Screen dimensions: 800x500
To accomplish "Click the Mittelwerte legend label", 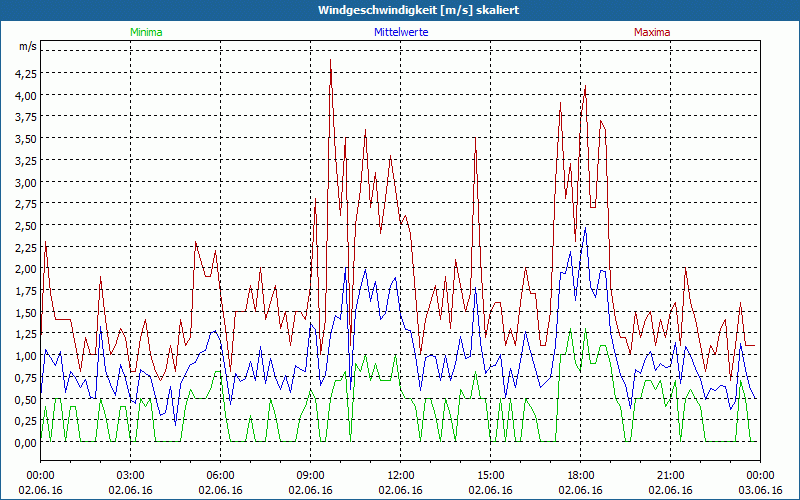I will (x=401, y=32).
